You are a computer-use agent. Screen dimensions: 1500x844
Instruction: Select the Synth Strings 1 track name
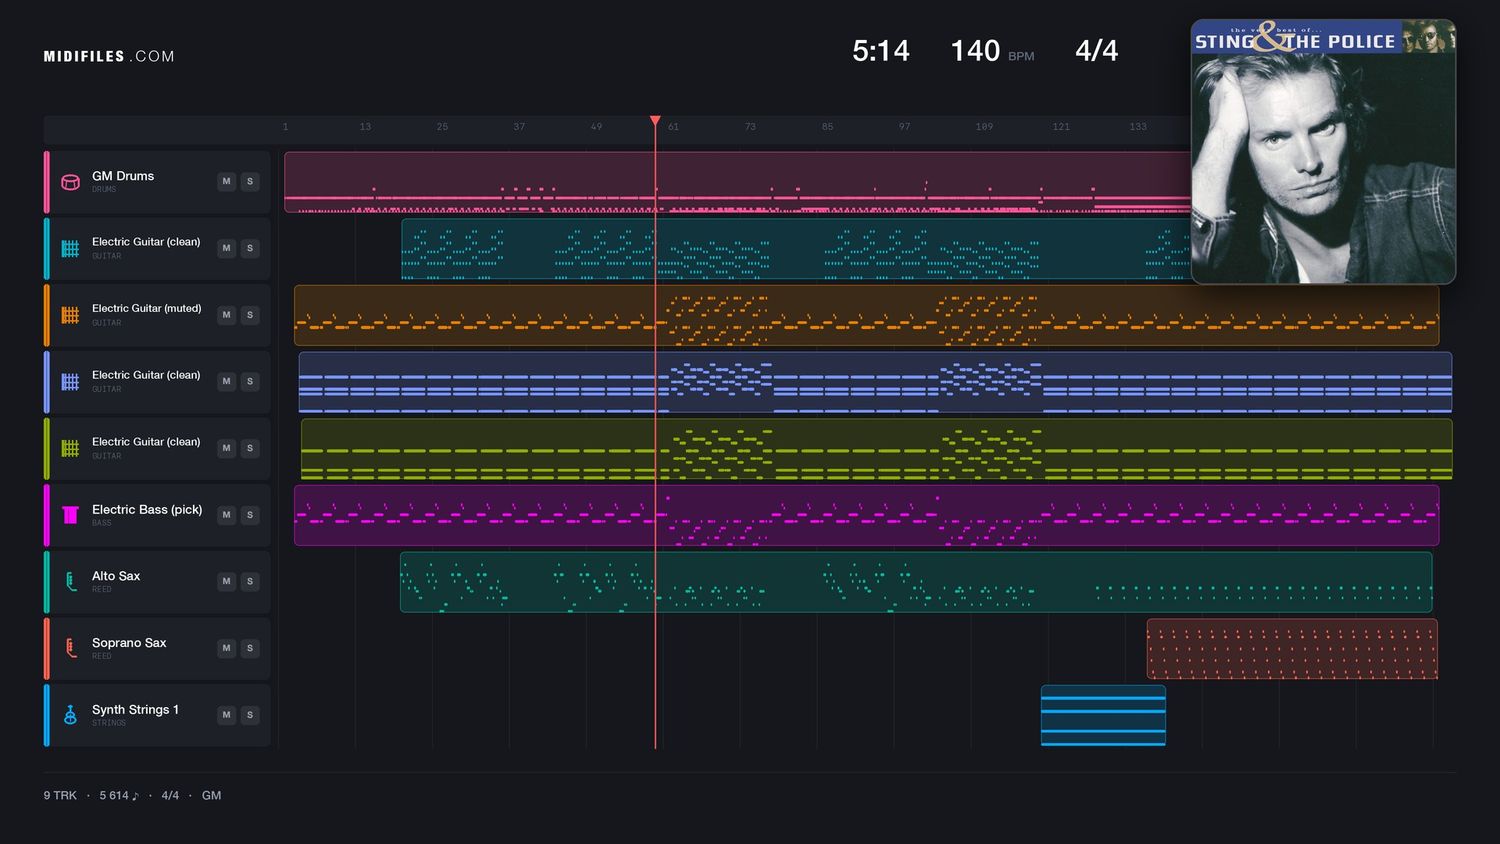click(135, 710)
